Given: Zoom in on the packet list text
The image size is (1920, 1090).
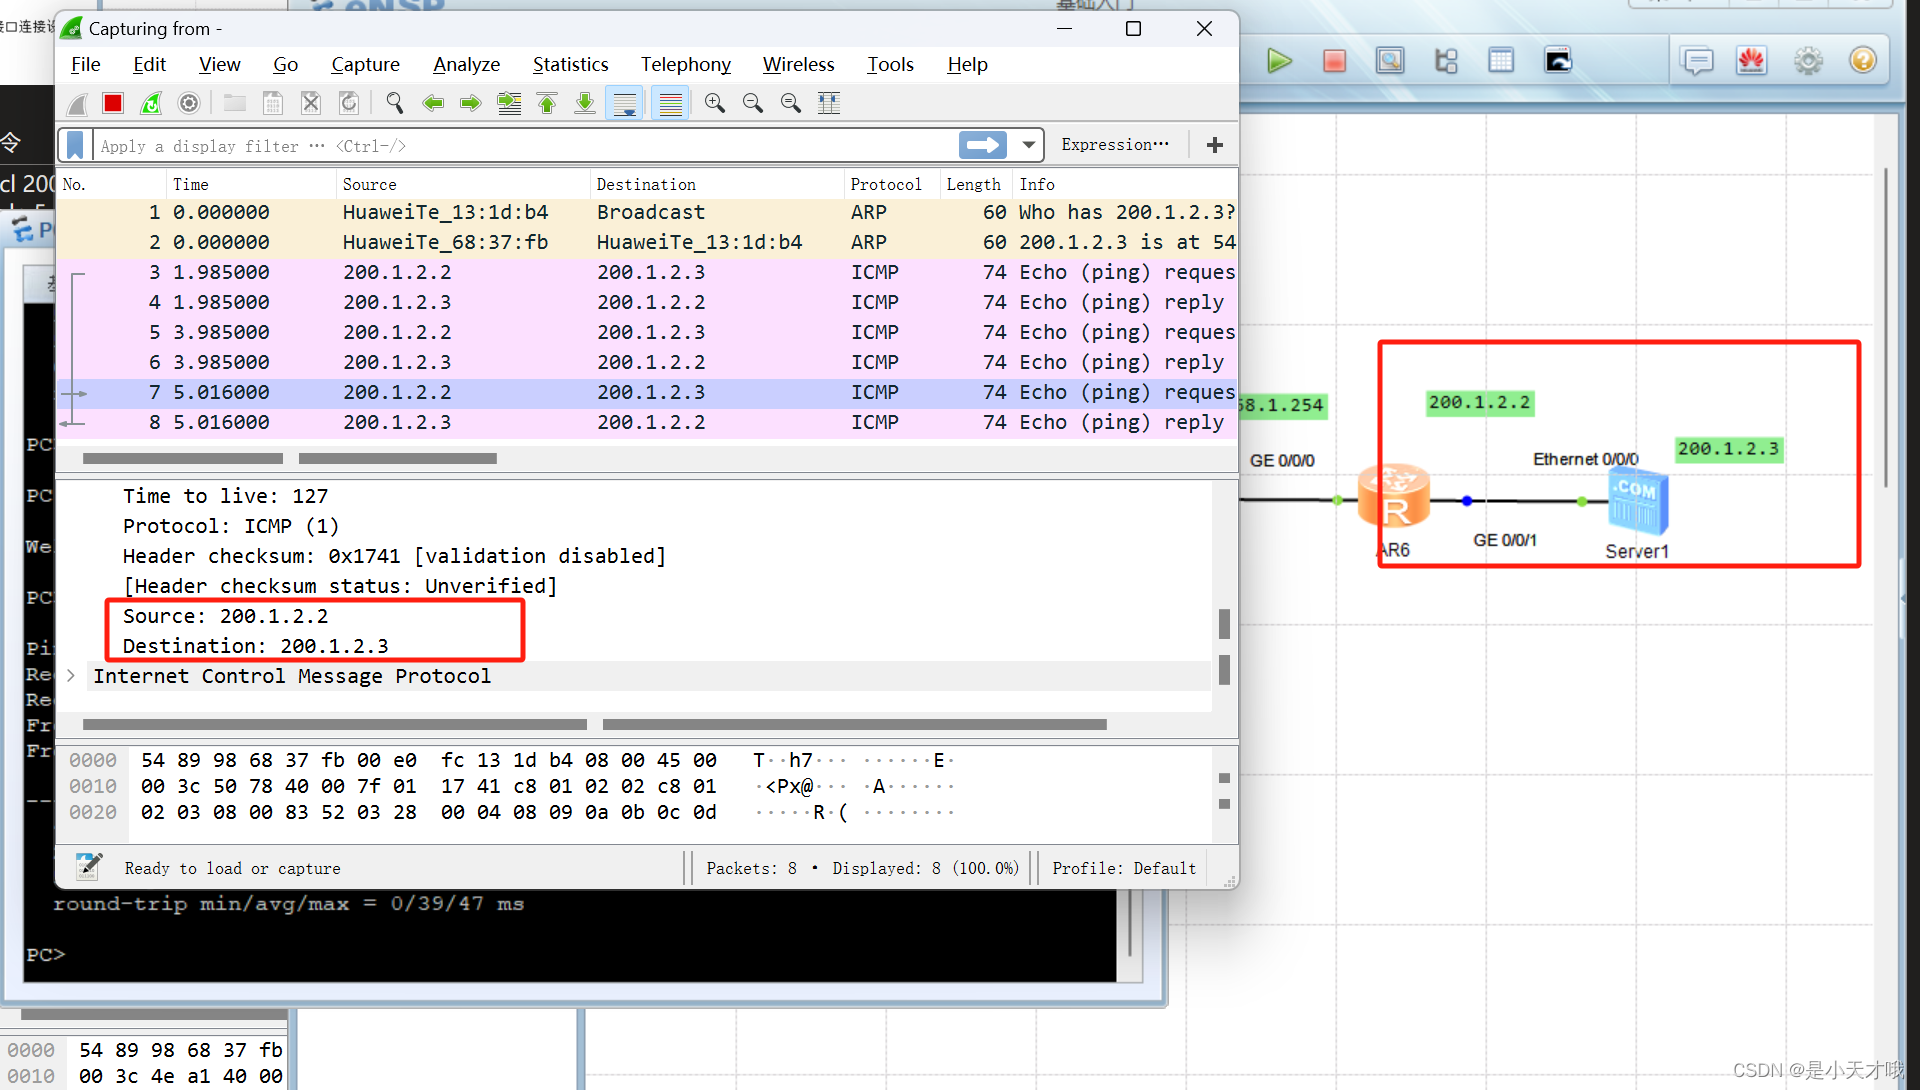Looking at the screenshot, I should point(714,103).
